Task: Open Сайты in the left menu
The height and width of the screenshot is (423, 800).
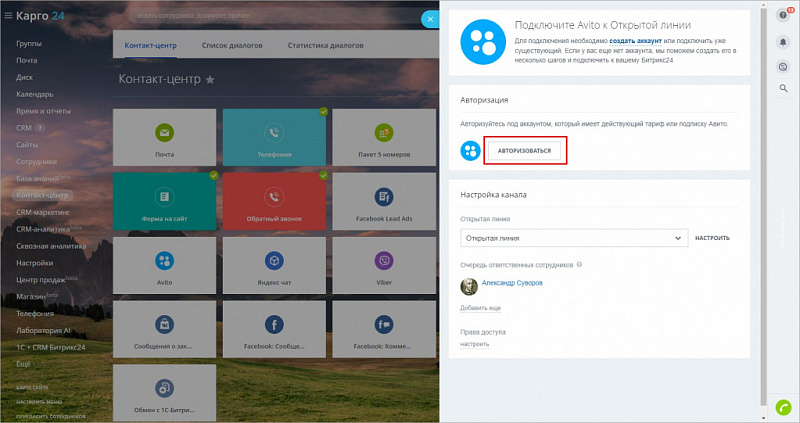Action: click(x=27, y=145)
